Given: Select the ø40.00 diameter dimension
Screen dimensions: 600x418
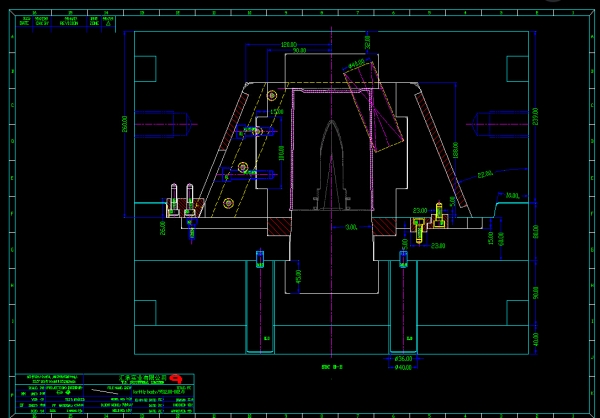Looking at the screenshot, I should click(403, 367).
